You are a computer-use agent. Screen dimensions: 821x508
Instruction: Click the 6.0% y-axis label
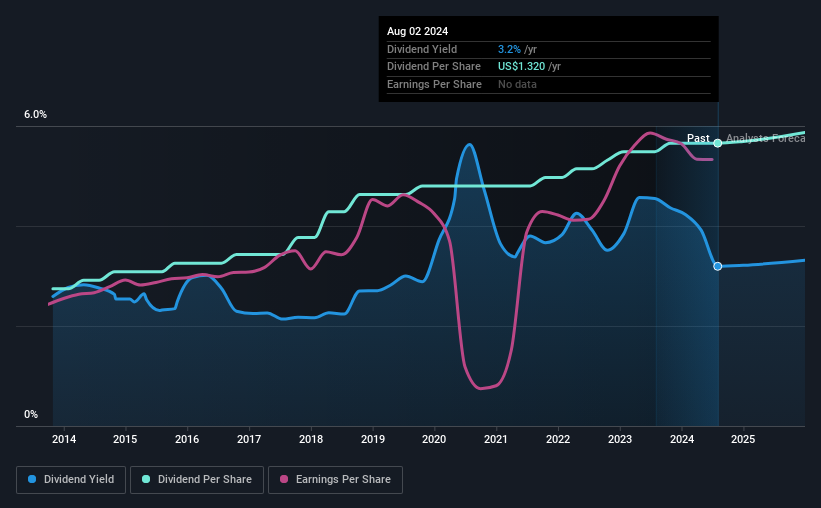[x=36, y=115]
